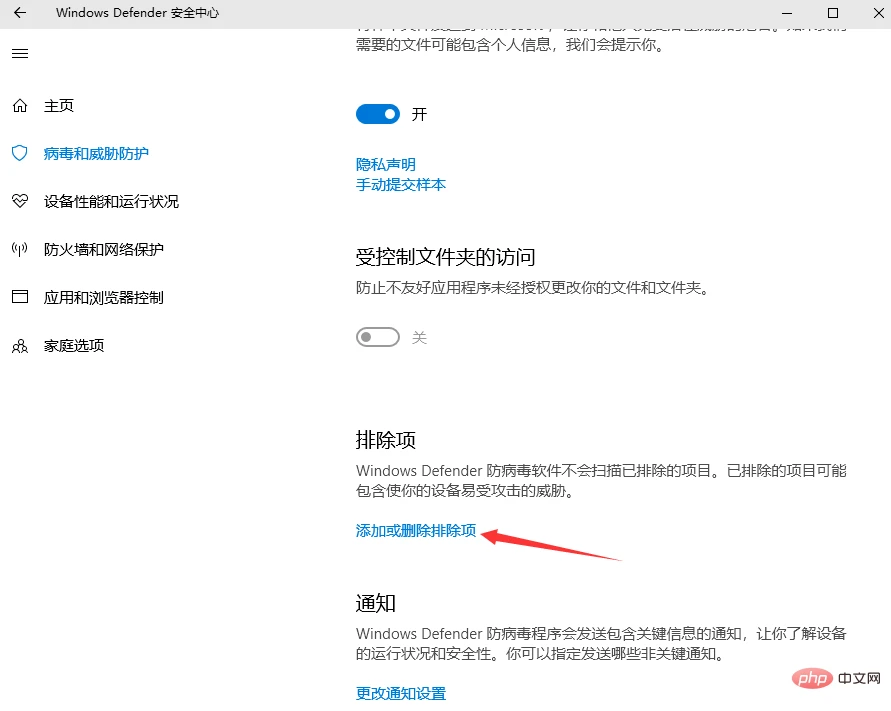Click the 防止不友好应用程序 description text
This screenshot has height=711, width=891.
534,288
